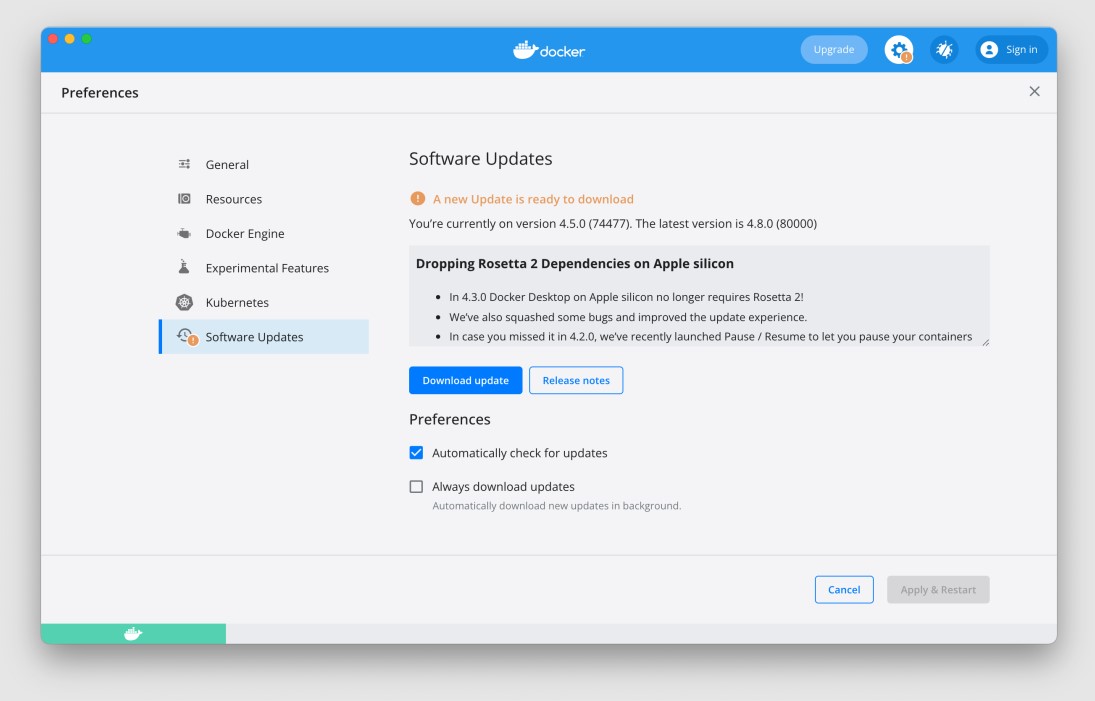Image resolution: width=1095 pixels, height=701 pixels.
Task: Click the whale icon in bottom status bar
Action: point(133,634)
